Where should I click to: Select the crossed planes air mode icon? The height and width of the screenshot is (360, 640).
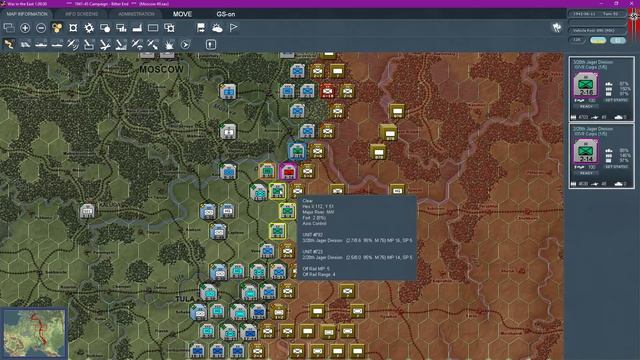pos(105,44)
